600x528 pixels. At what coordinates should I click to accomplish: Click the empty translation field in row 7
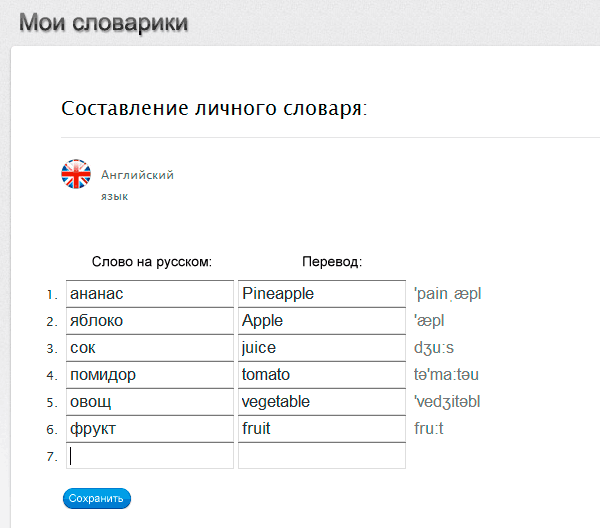[x=321, y=456]
